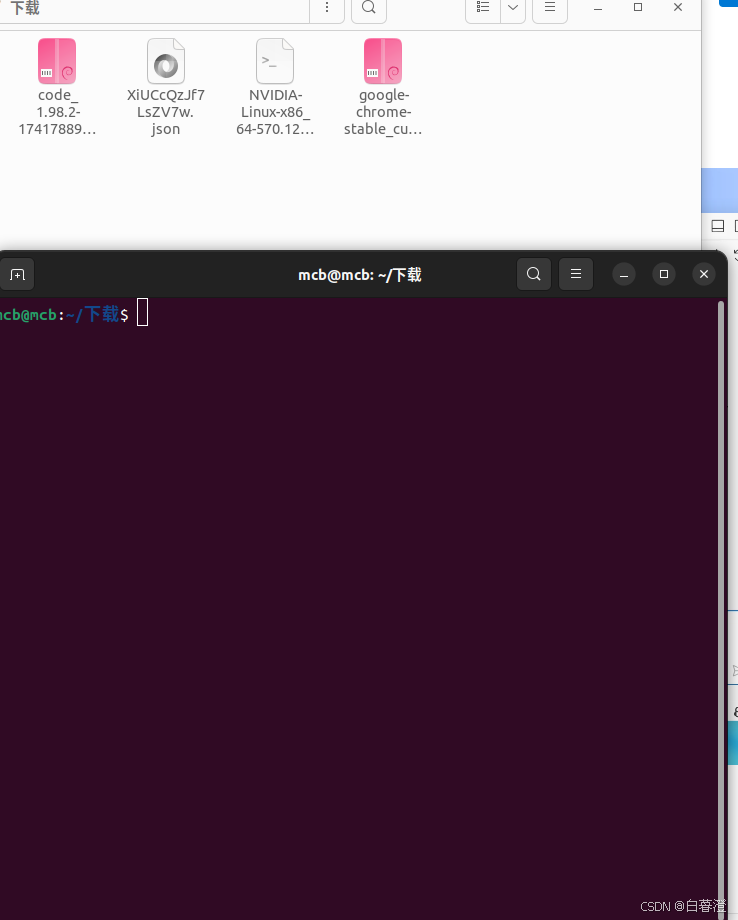738x920 pixels.
Task: Expand file manager view options dropdown
Action: (513, 8)
